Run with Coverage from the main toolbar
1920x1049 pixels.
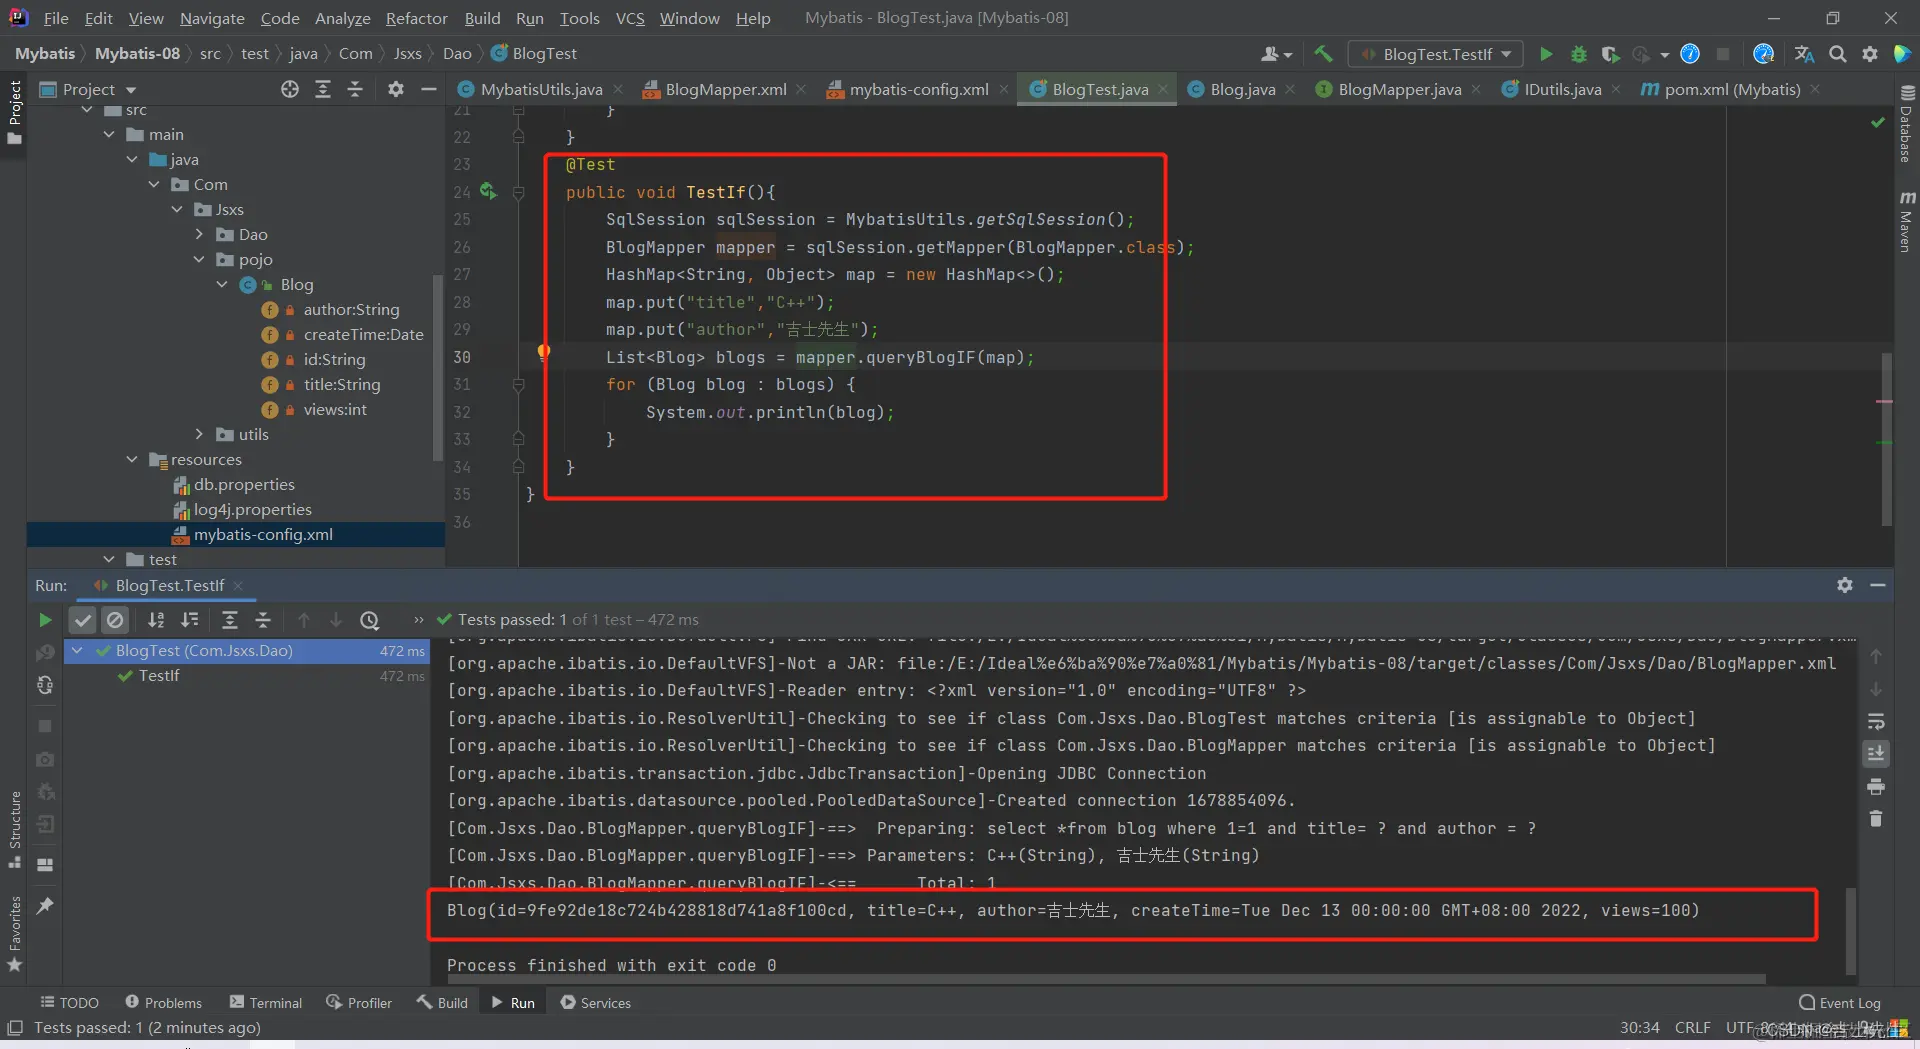(x=1610, y=54)
